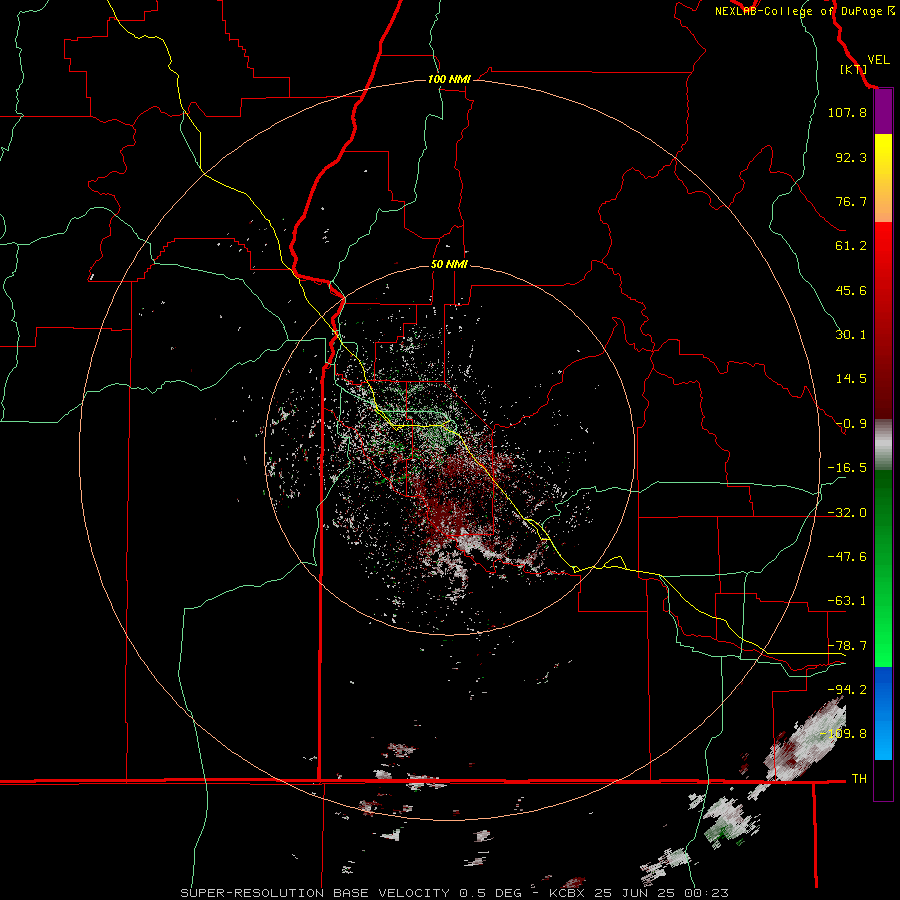Click the -78.7 velocity scale value

[847, 646]
